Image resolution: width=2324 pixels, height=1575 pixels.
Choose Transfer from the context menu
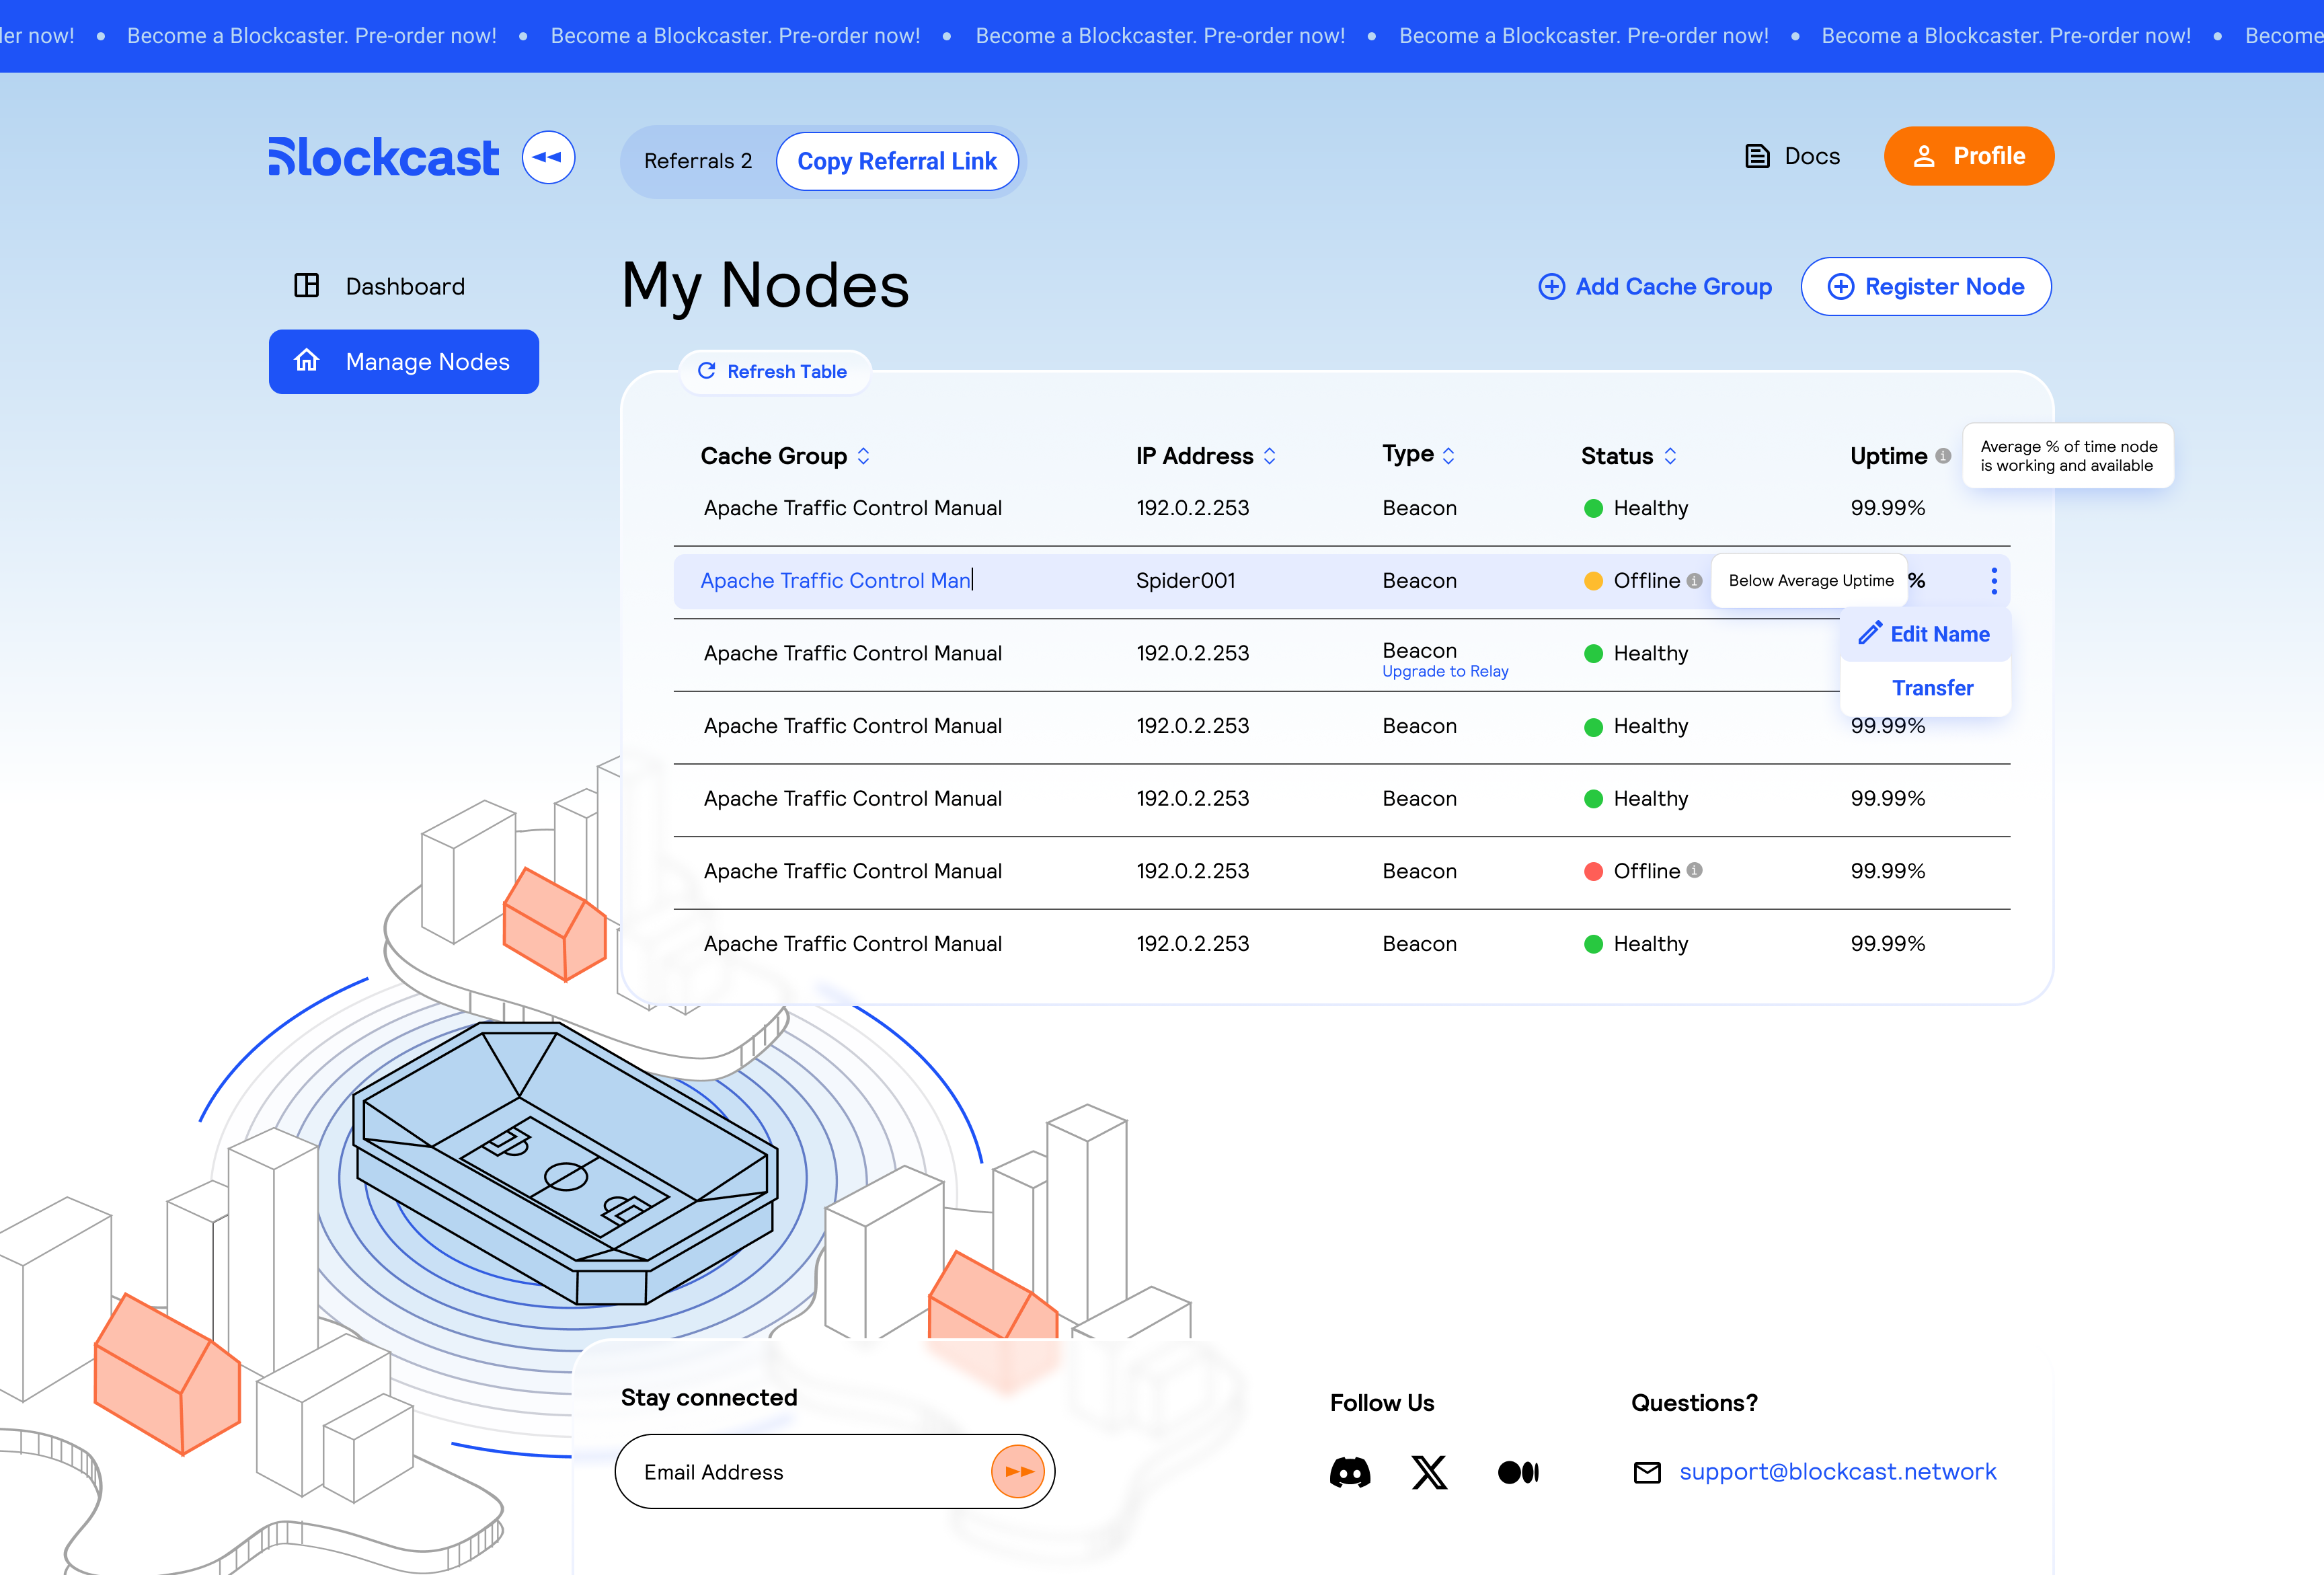pos(1932,687)
